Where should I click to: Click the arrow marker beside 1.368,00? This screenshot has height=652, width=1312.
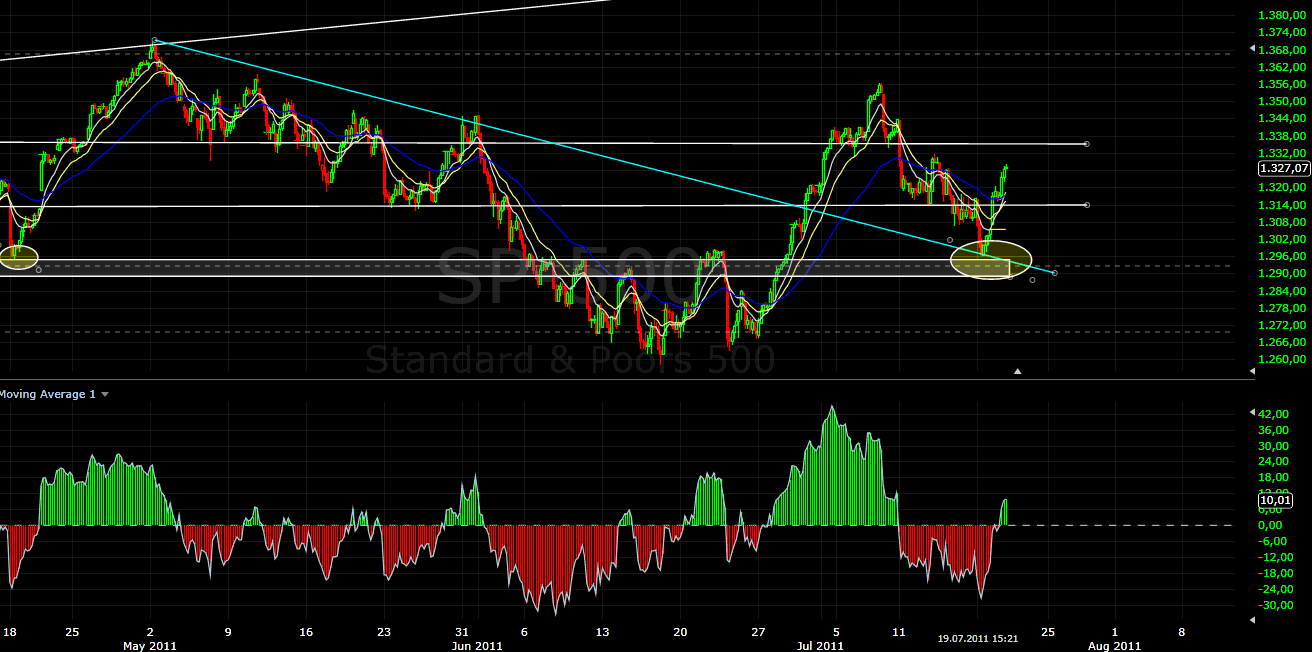tap(1253, 48)
